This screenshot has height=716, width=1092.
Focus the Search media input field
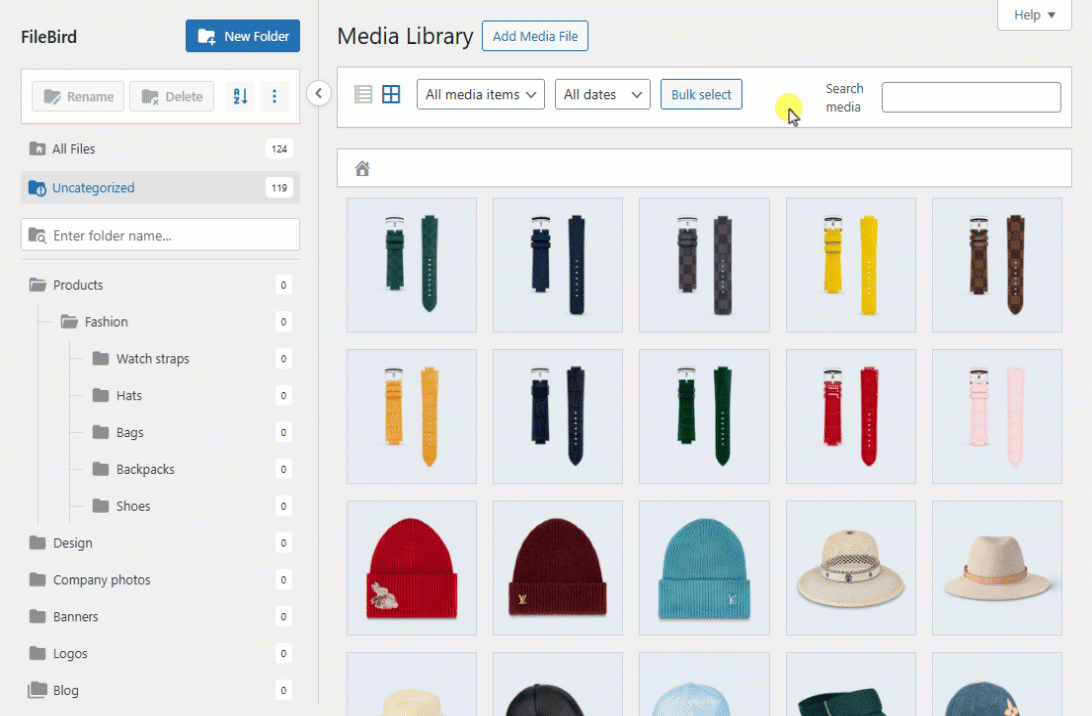[971, 97]
